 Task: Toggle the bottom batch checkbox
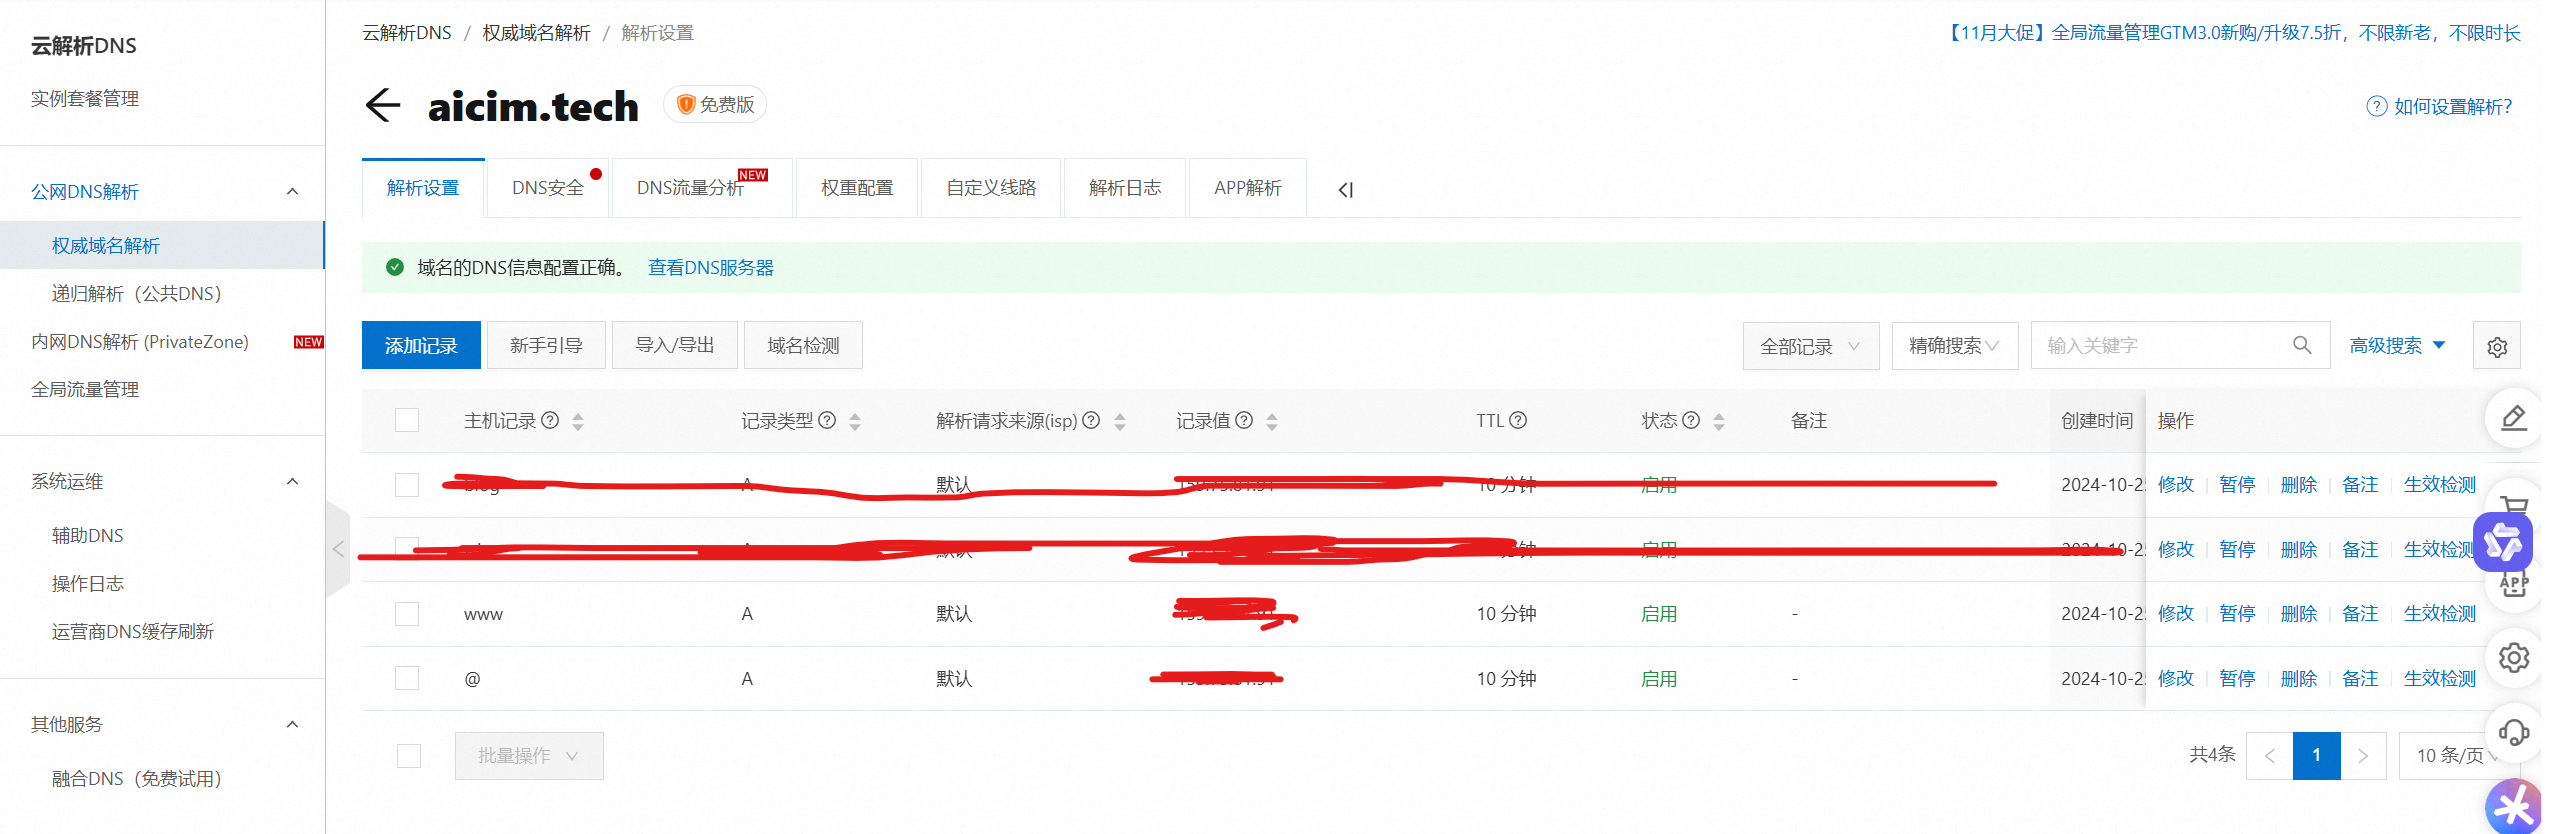point(409,756)
